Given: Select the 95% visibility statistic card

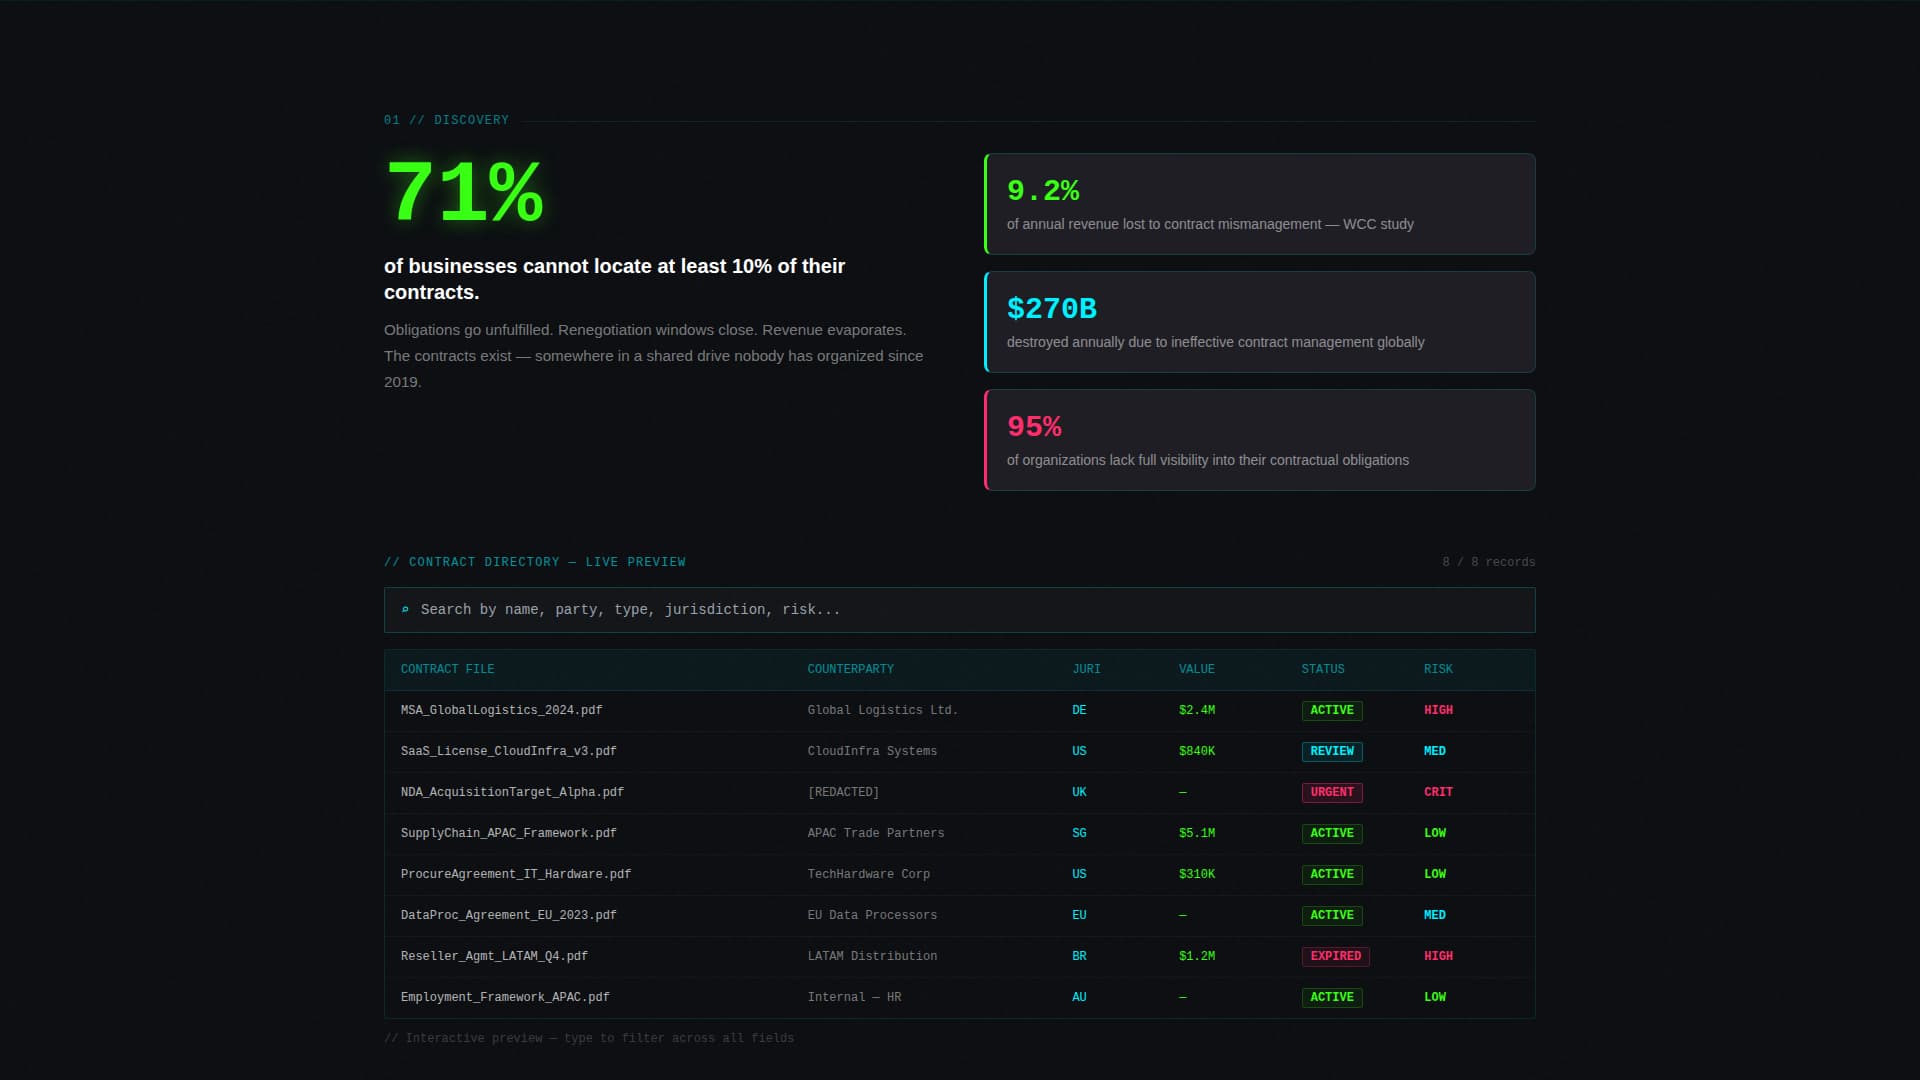Looking at the screenshot, I should [x=1260, y=440].
